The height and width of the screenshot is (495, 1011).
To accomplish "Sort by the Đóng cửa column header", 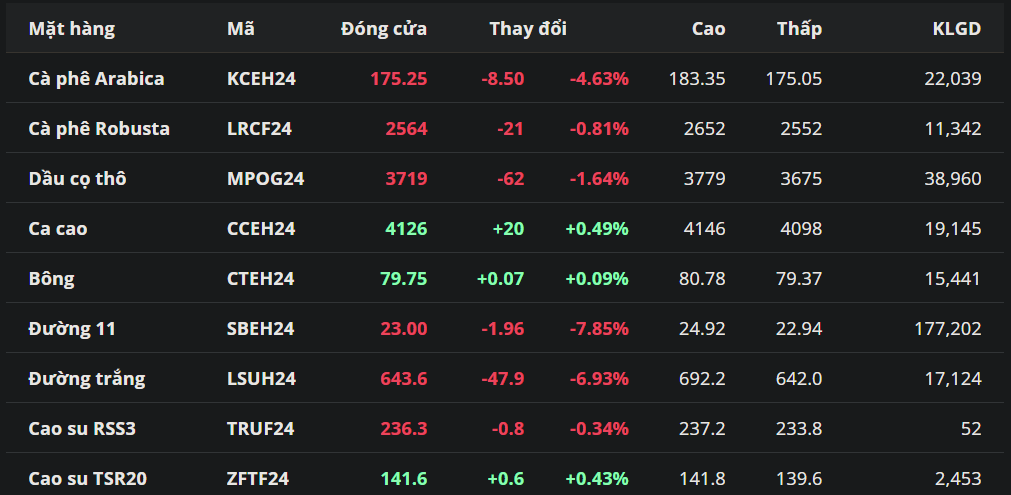I will coord(383,29).
